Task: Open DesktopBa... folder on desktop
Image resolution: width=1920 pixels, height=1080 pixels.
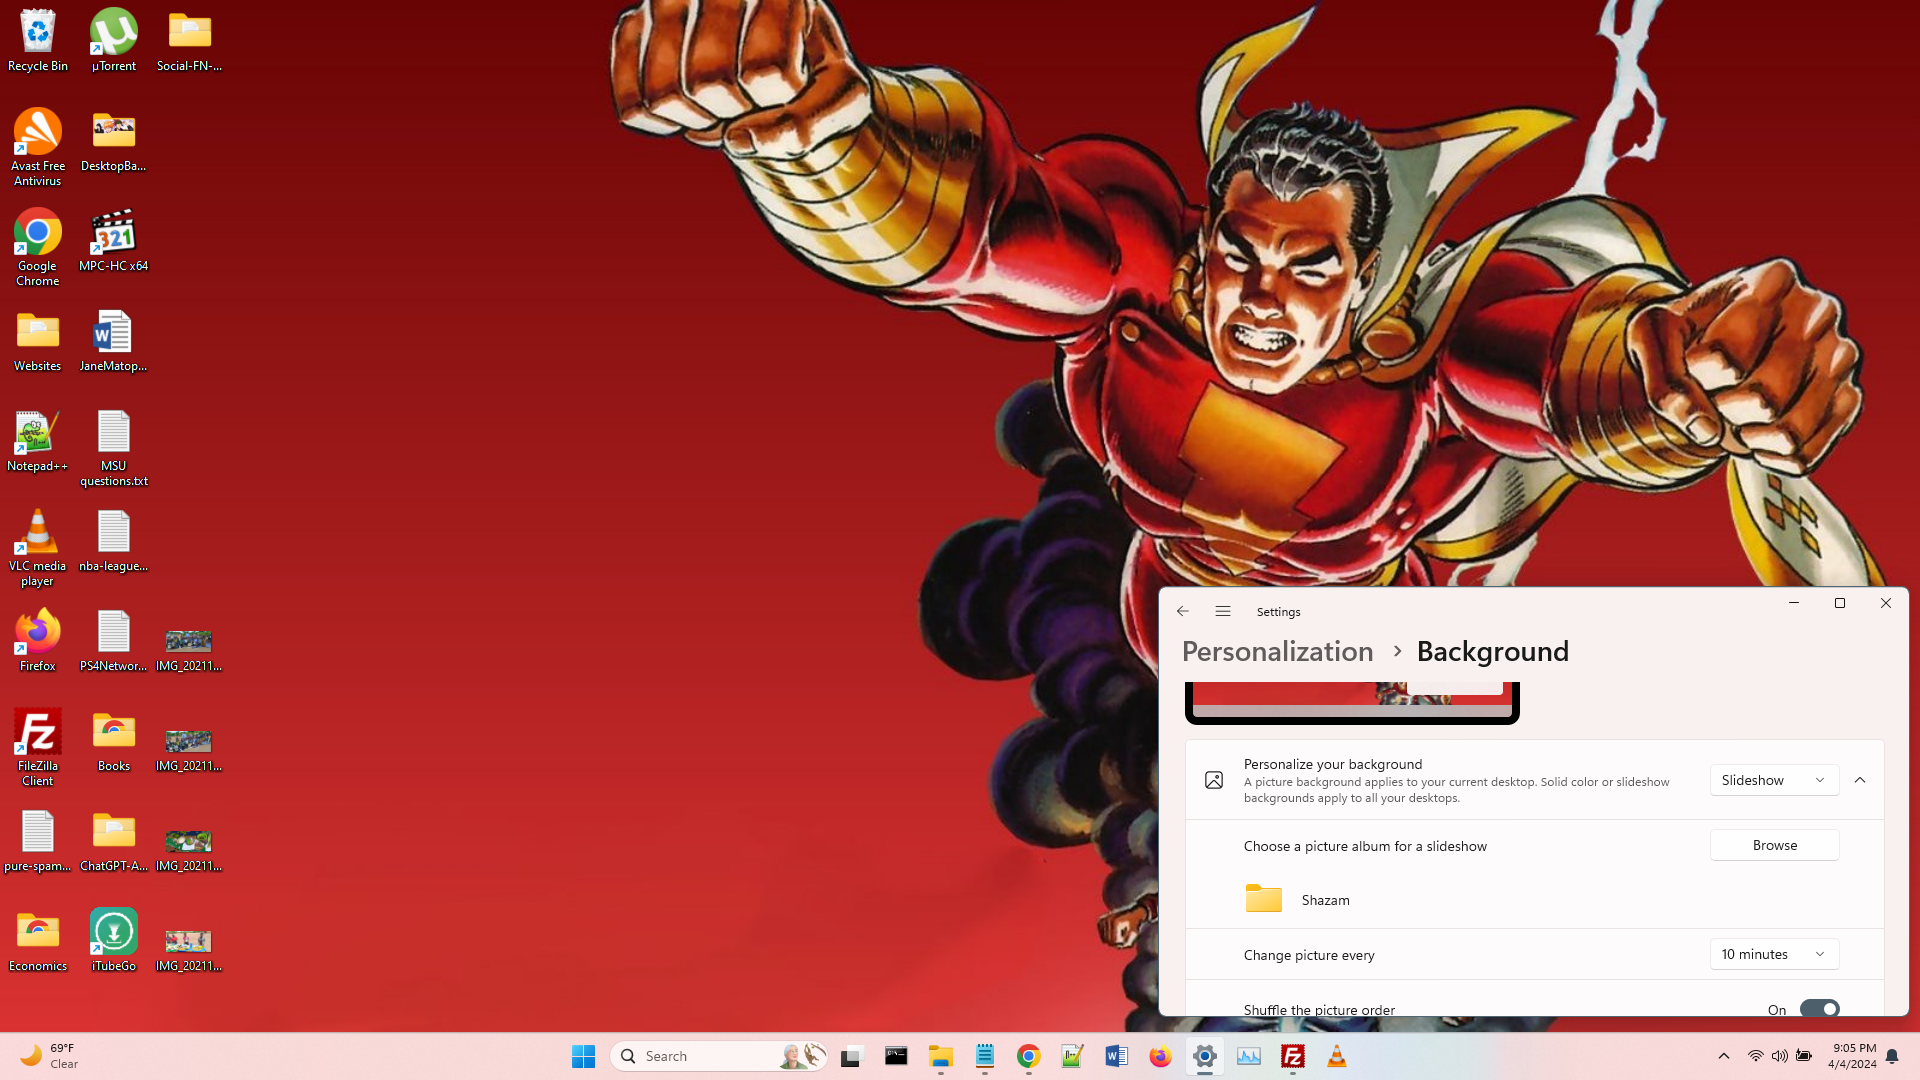Action: (114, 141)
